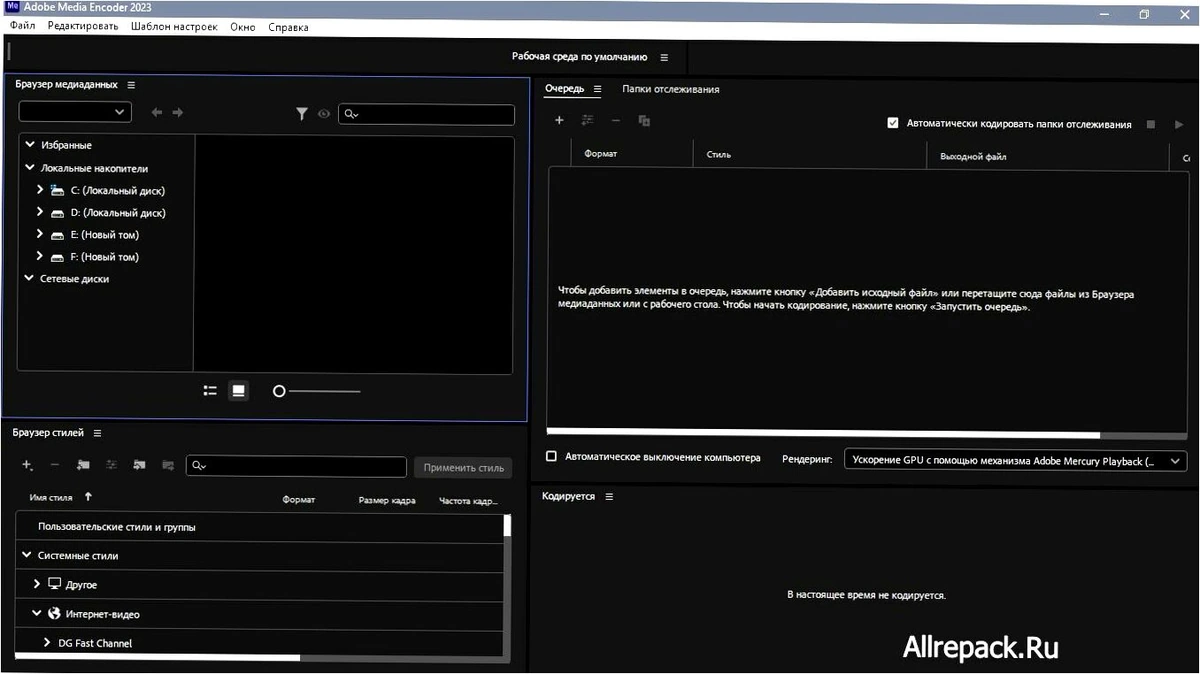
Task: Collapse the Системные стили group
Action: [26, 555]
